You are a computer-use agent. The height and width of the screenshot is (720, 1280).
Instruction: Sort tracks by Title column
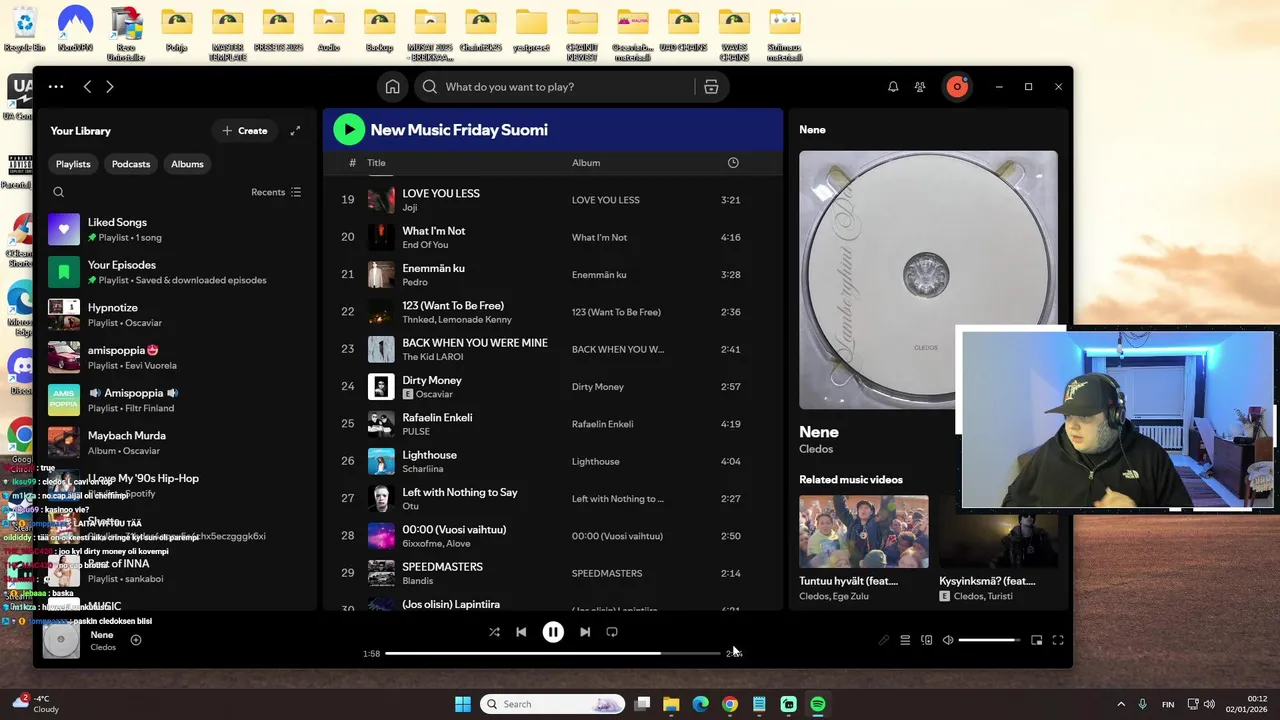(376, 163)
